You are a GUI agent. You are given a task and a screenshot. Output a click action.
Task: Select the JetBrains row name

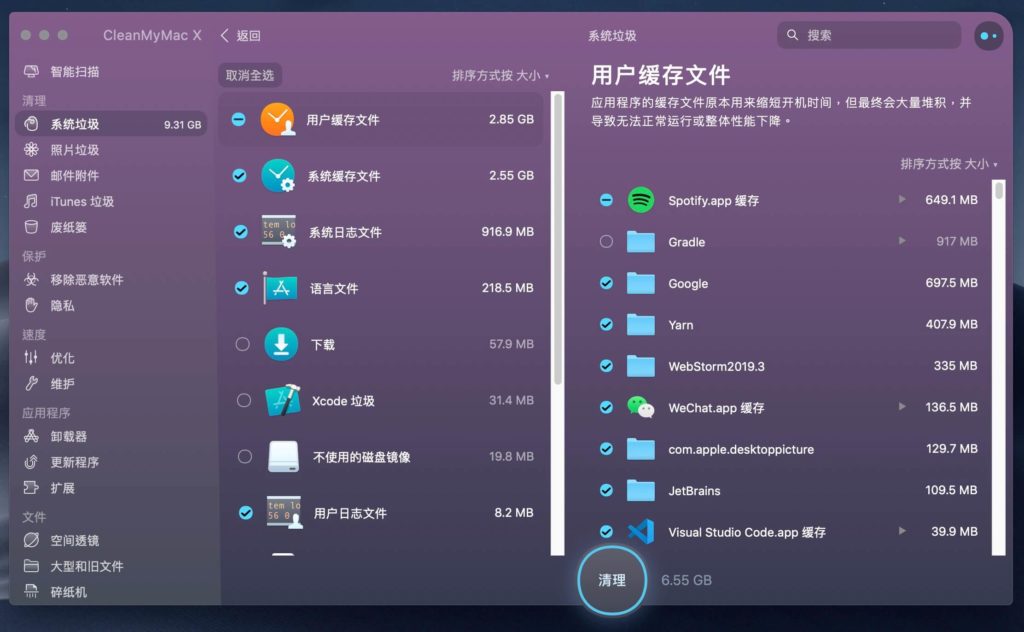[694, 490]
